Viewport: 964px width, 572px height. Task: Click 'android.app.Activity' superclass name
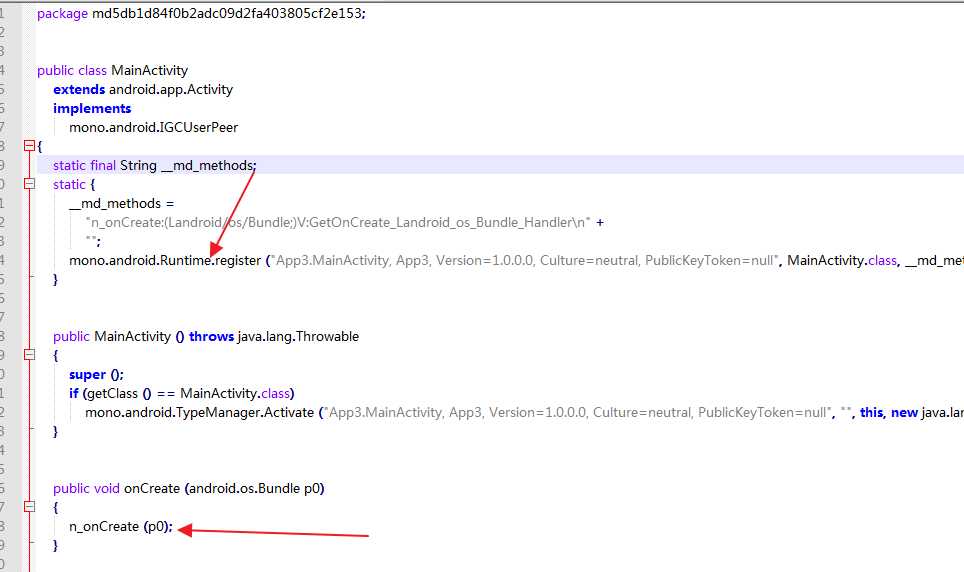pos(171,89)
